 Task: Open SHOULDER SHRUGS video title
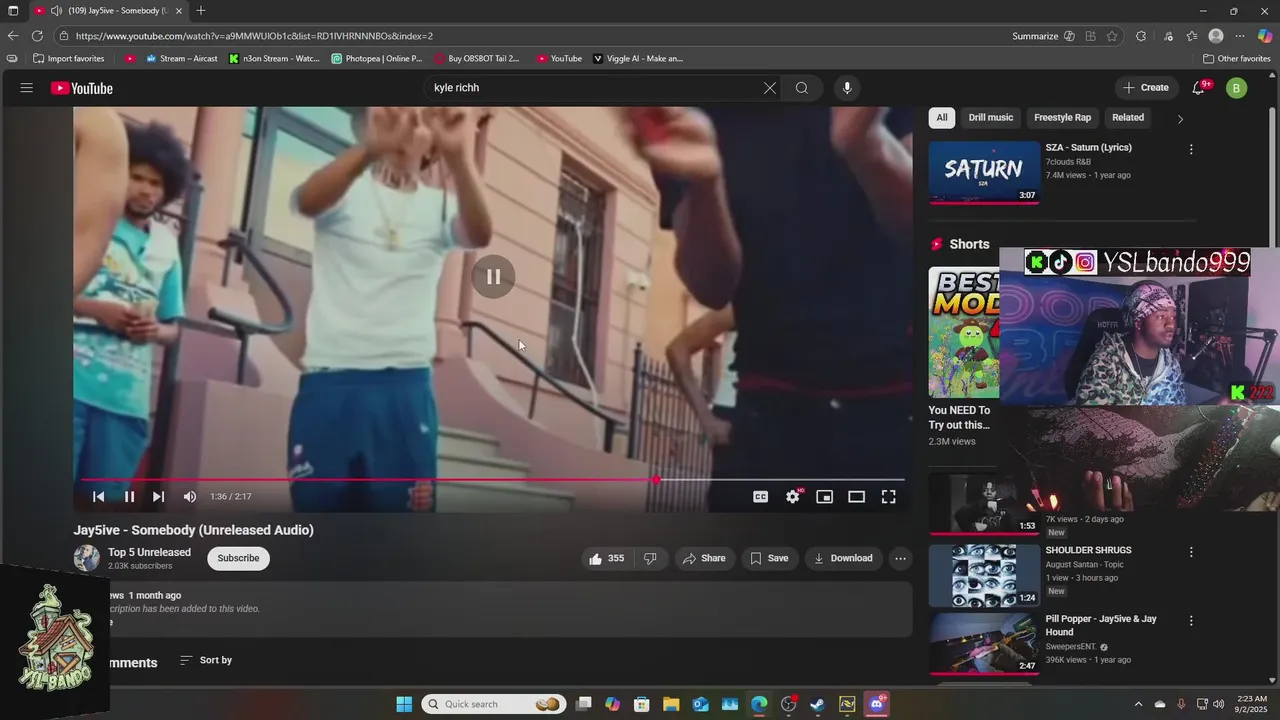(x=1088, y=550)
